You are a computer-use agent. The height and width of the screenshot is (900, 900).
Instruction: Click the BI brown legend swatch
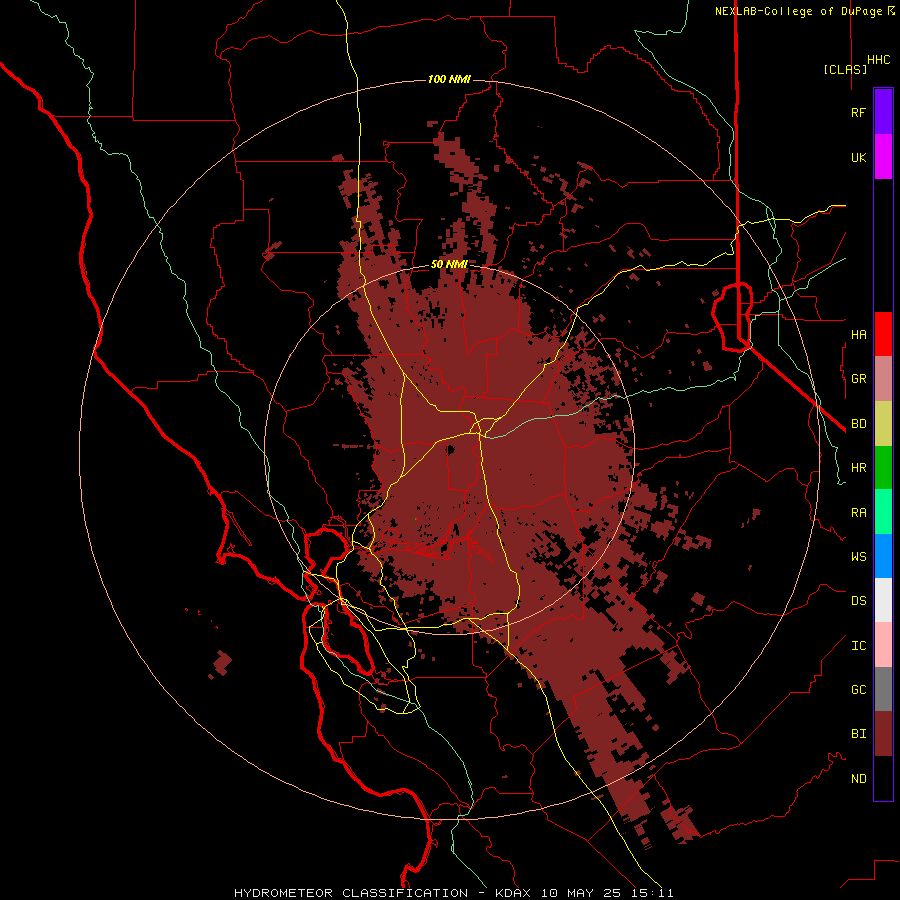coord(883,734)
